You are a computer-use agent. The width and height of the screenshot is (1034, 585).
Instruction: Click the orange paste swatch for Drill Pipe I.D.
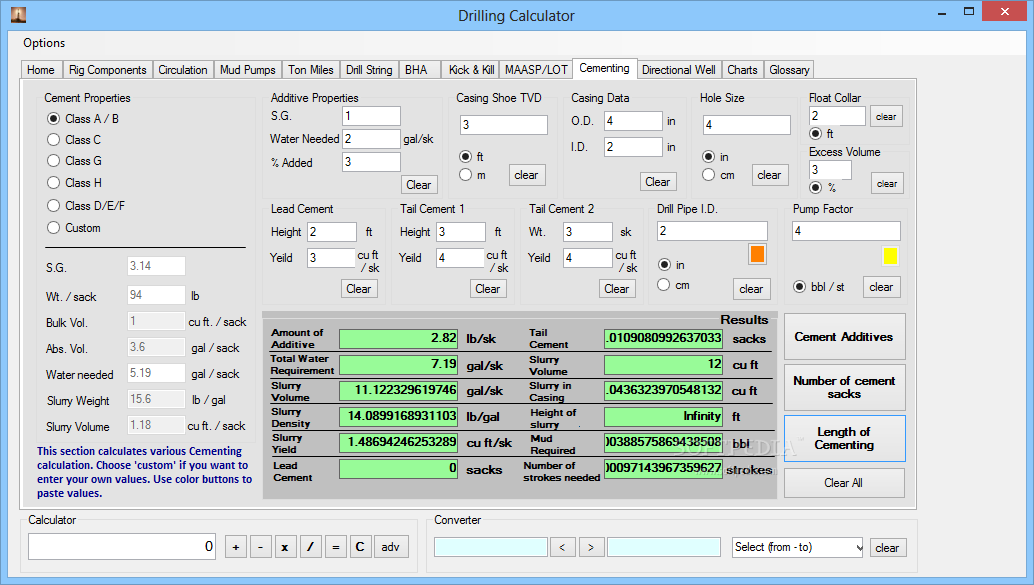pos(757,255)
